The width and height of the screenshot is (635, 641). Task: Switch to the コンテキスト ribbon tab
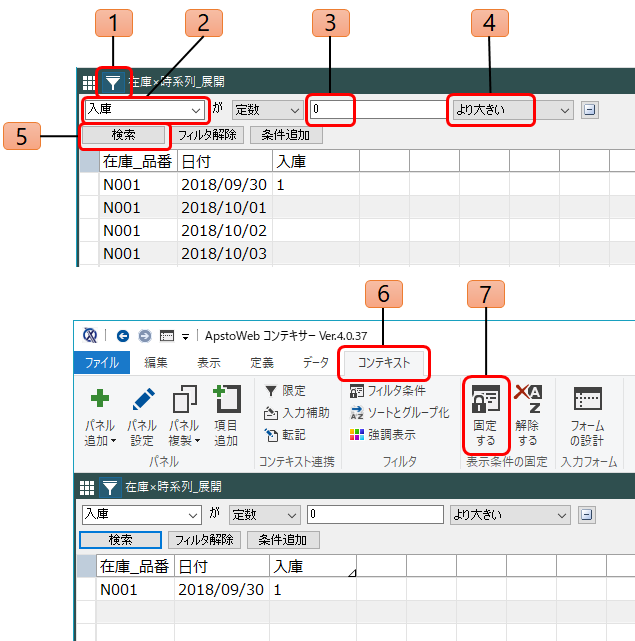(384, 363)
